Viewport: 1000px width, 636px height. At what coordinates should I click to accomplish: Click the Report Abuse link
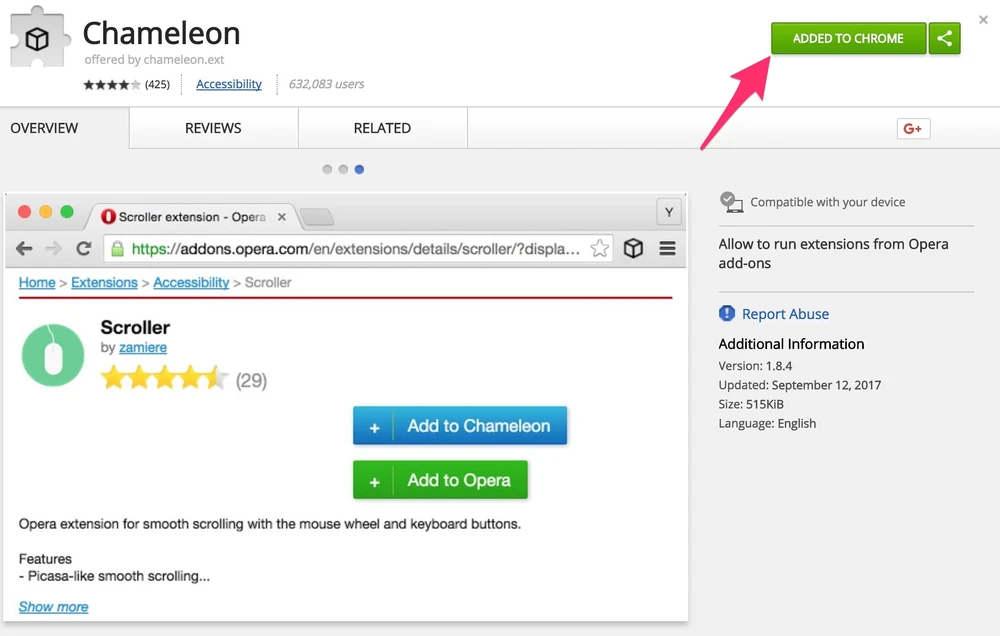pyautogui.click(x=785, y=314)
